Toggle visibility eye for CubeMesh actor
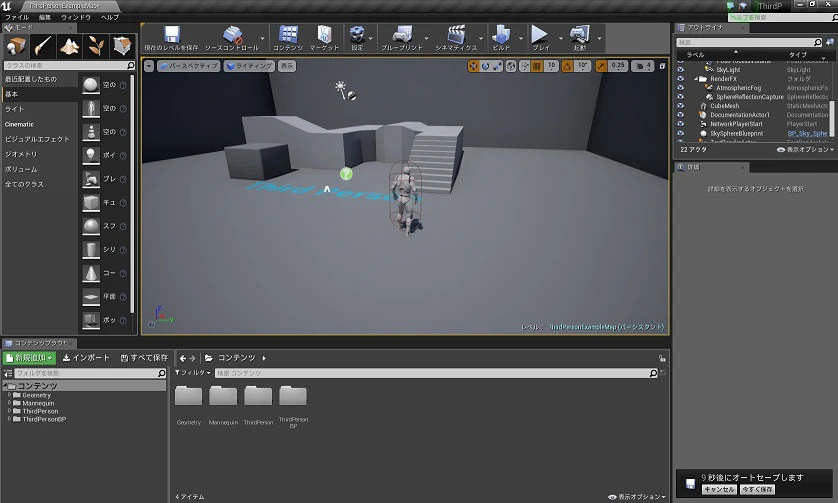The width and height of the screenshot is (838, 503). coord(680,106)
